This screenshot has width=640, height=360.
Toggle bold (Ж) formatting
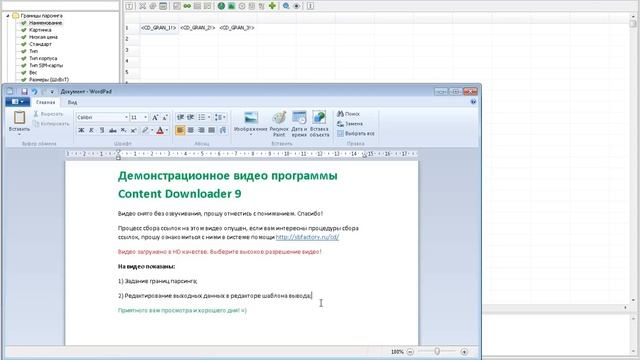pos(81,130)
